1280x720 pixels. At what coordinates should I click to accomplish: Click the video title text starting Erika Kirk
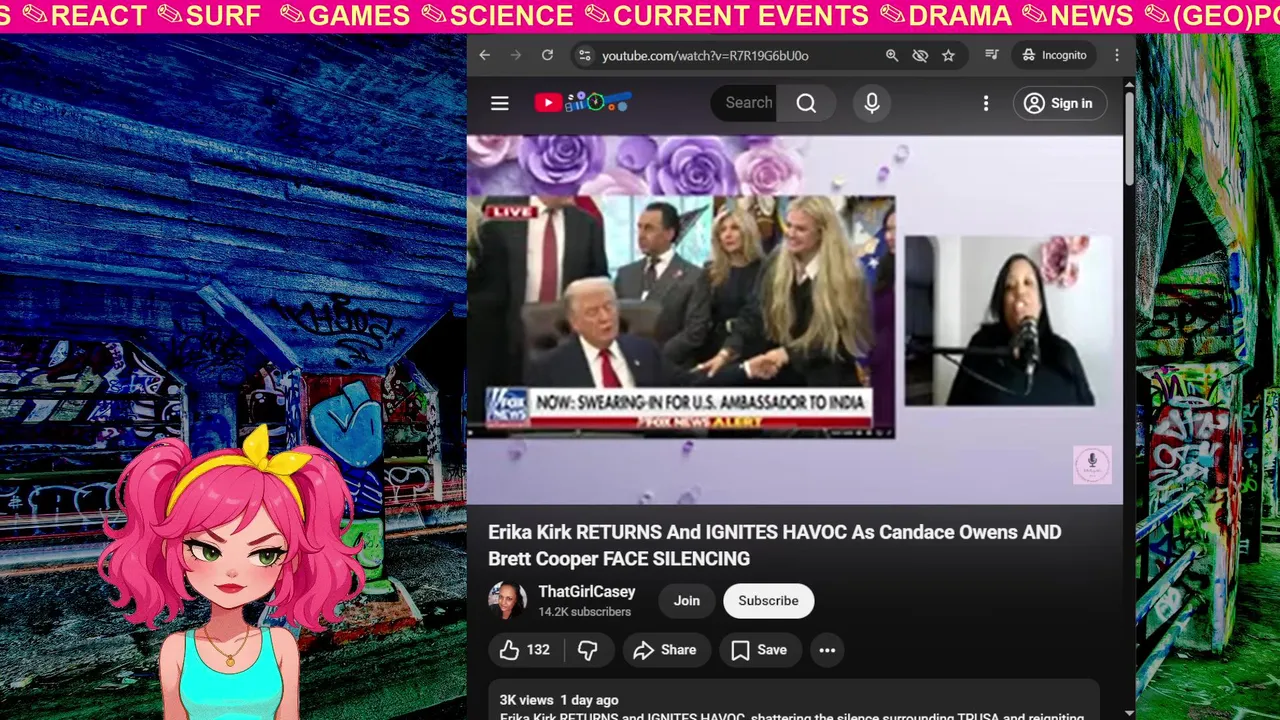tap(775, 545)
